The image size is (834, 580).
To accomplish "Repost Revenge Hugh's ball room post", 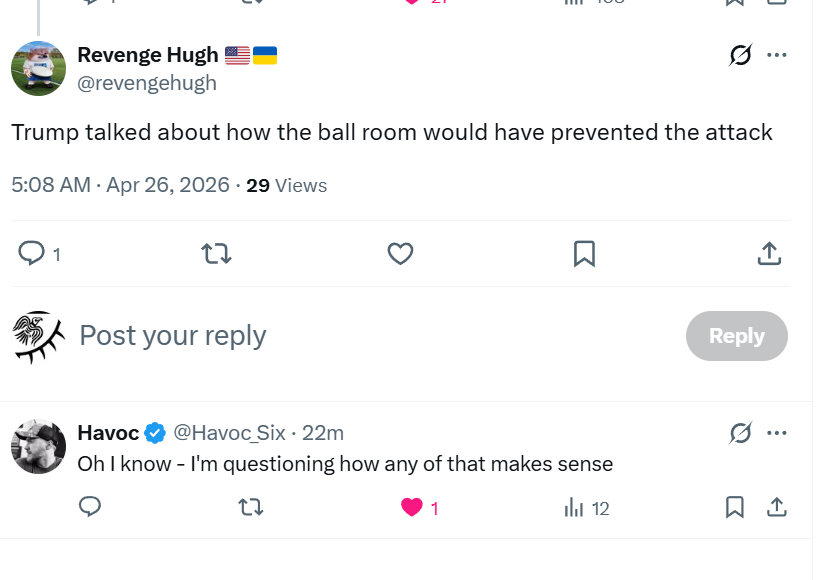I will point(216,253).
